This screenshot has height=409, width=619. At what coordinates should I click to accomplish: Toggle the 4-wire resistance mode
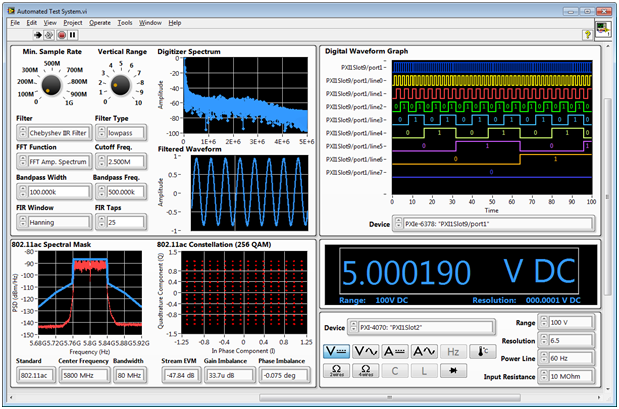[x=367, y=371]
